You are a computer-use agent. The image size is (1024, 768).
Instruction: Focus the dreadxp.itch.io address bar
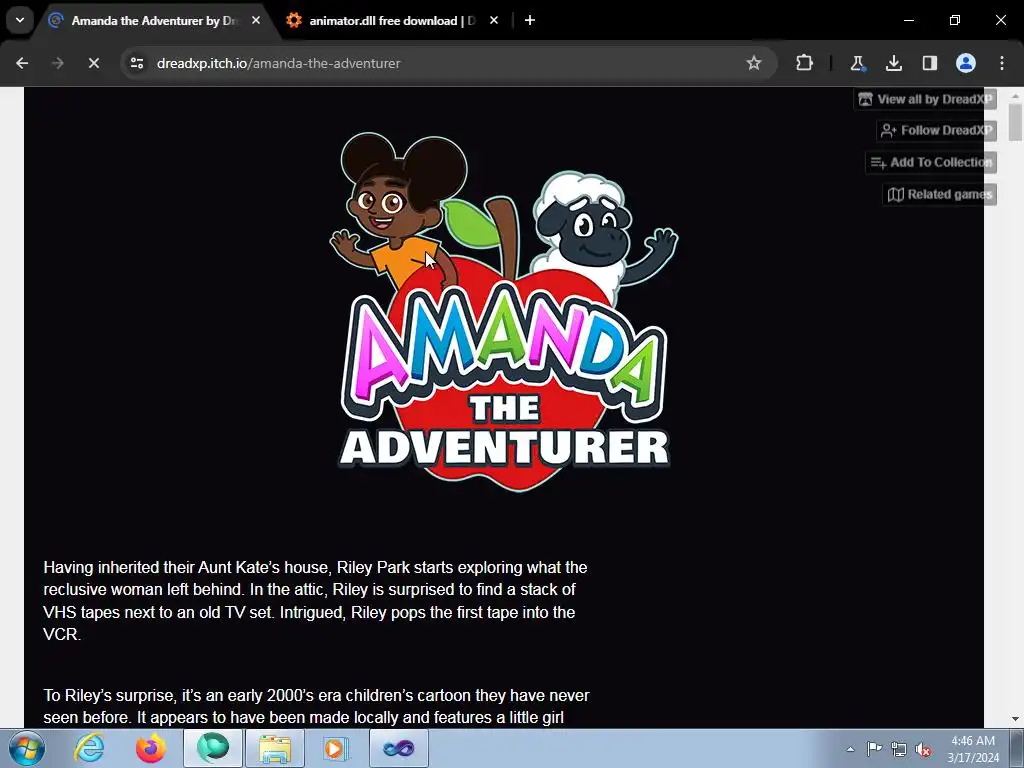point(449,63)
